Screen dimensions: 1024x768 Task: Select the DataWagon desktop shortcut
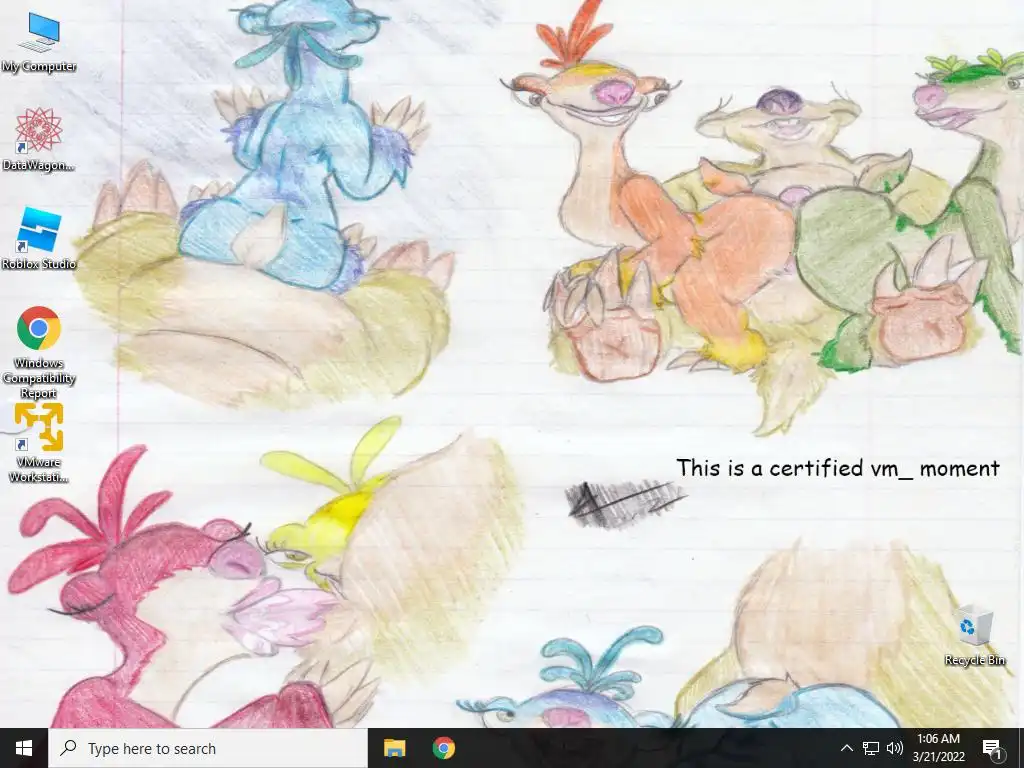(39, 140)
